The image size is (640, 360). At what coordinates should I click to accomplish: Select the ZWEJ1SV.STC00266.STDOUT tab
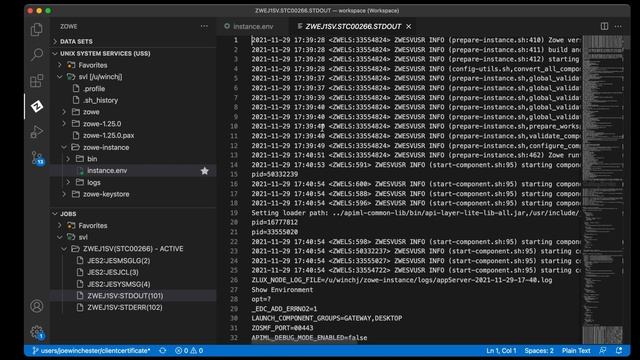pos(353,27)
